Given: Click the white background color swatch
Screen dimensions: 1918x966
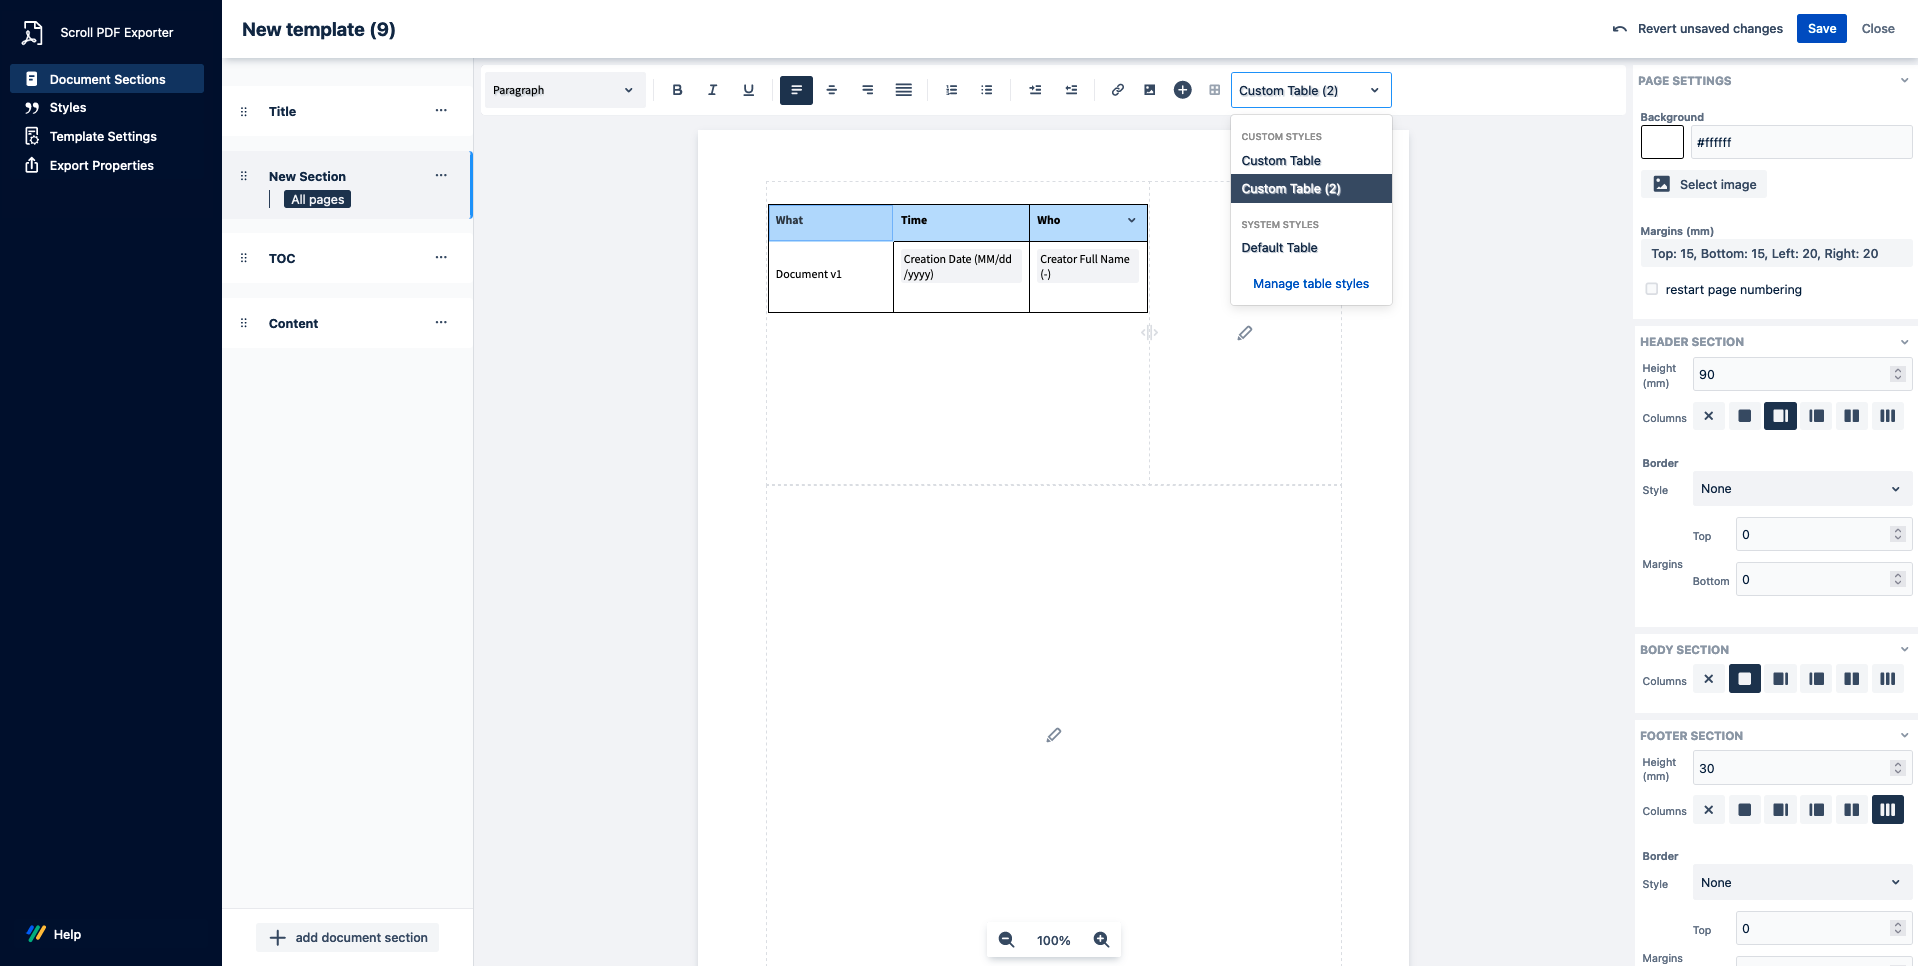Looking at the screenshot, I should [1661, 142].
